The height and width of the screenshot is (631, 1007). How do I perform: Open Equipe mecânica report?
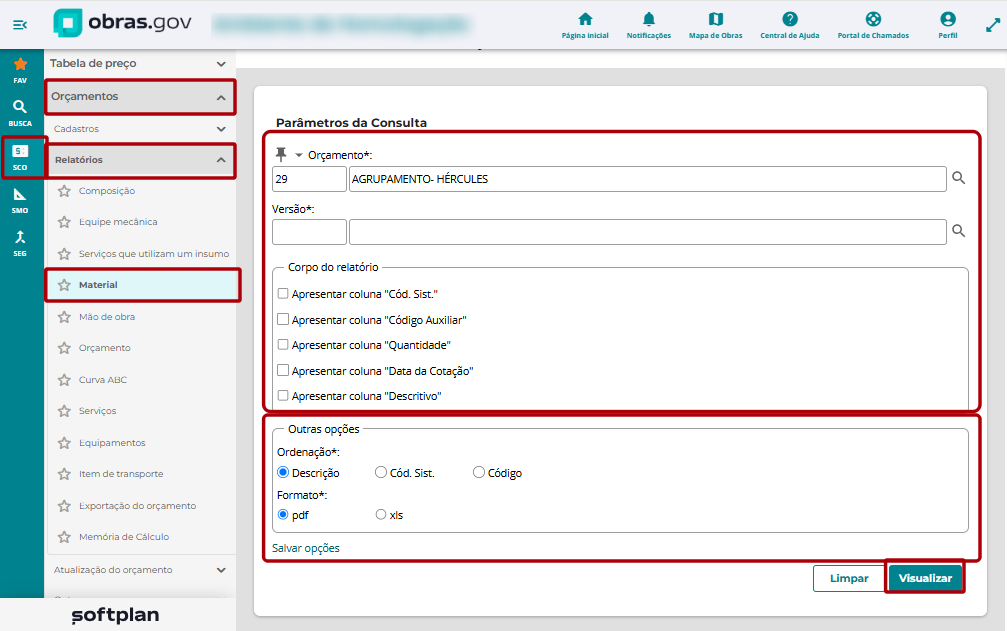tap(118, 222)
